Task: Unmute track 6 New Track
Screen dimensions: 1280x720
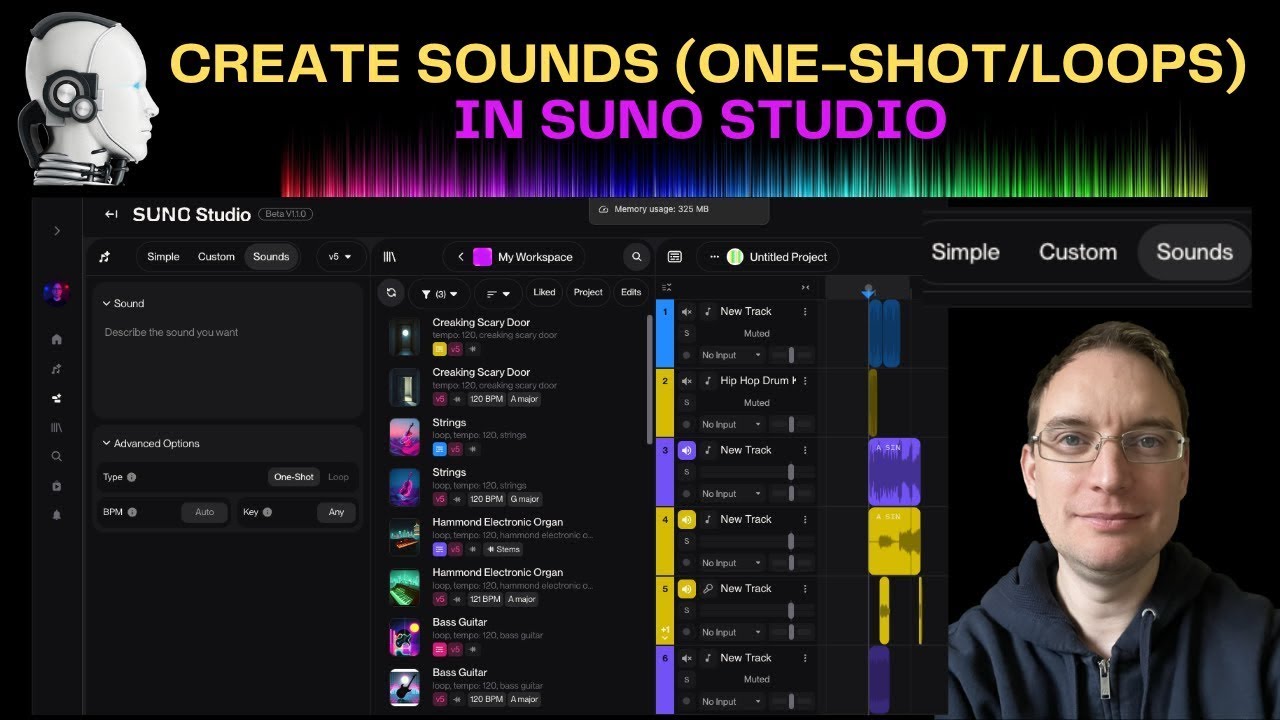Action: [687, 658]
